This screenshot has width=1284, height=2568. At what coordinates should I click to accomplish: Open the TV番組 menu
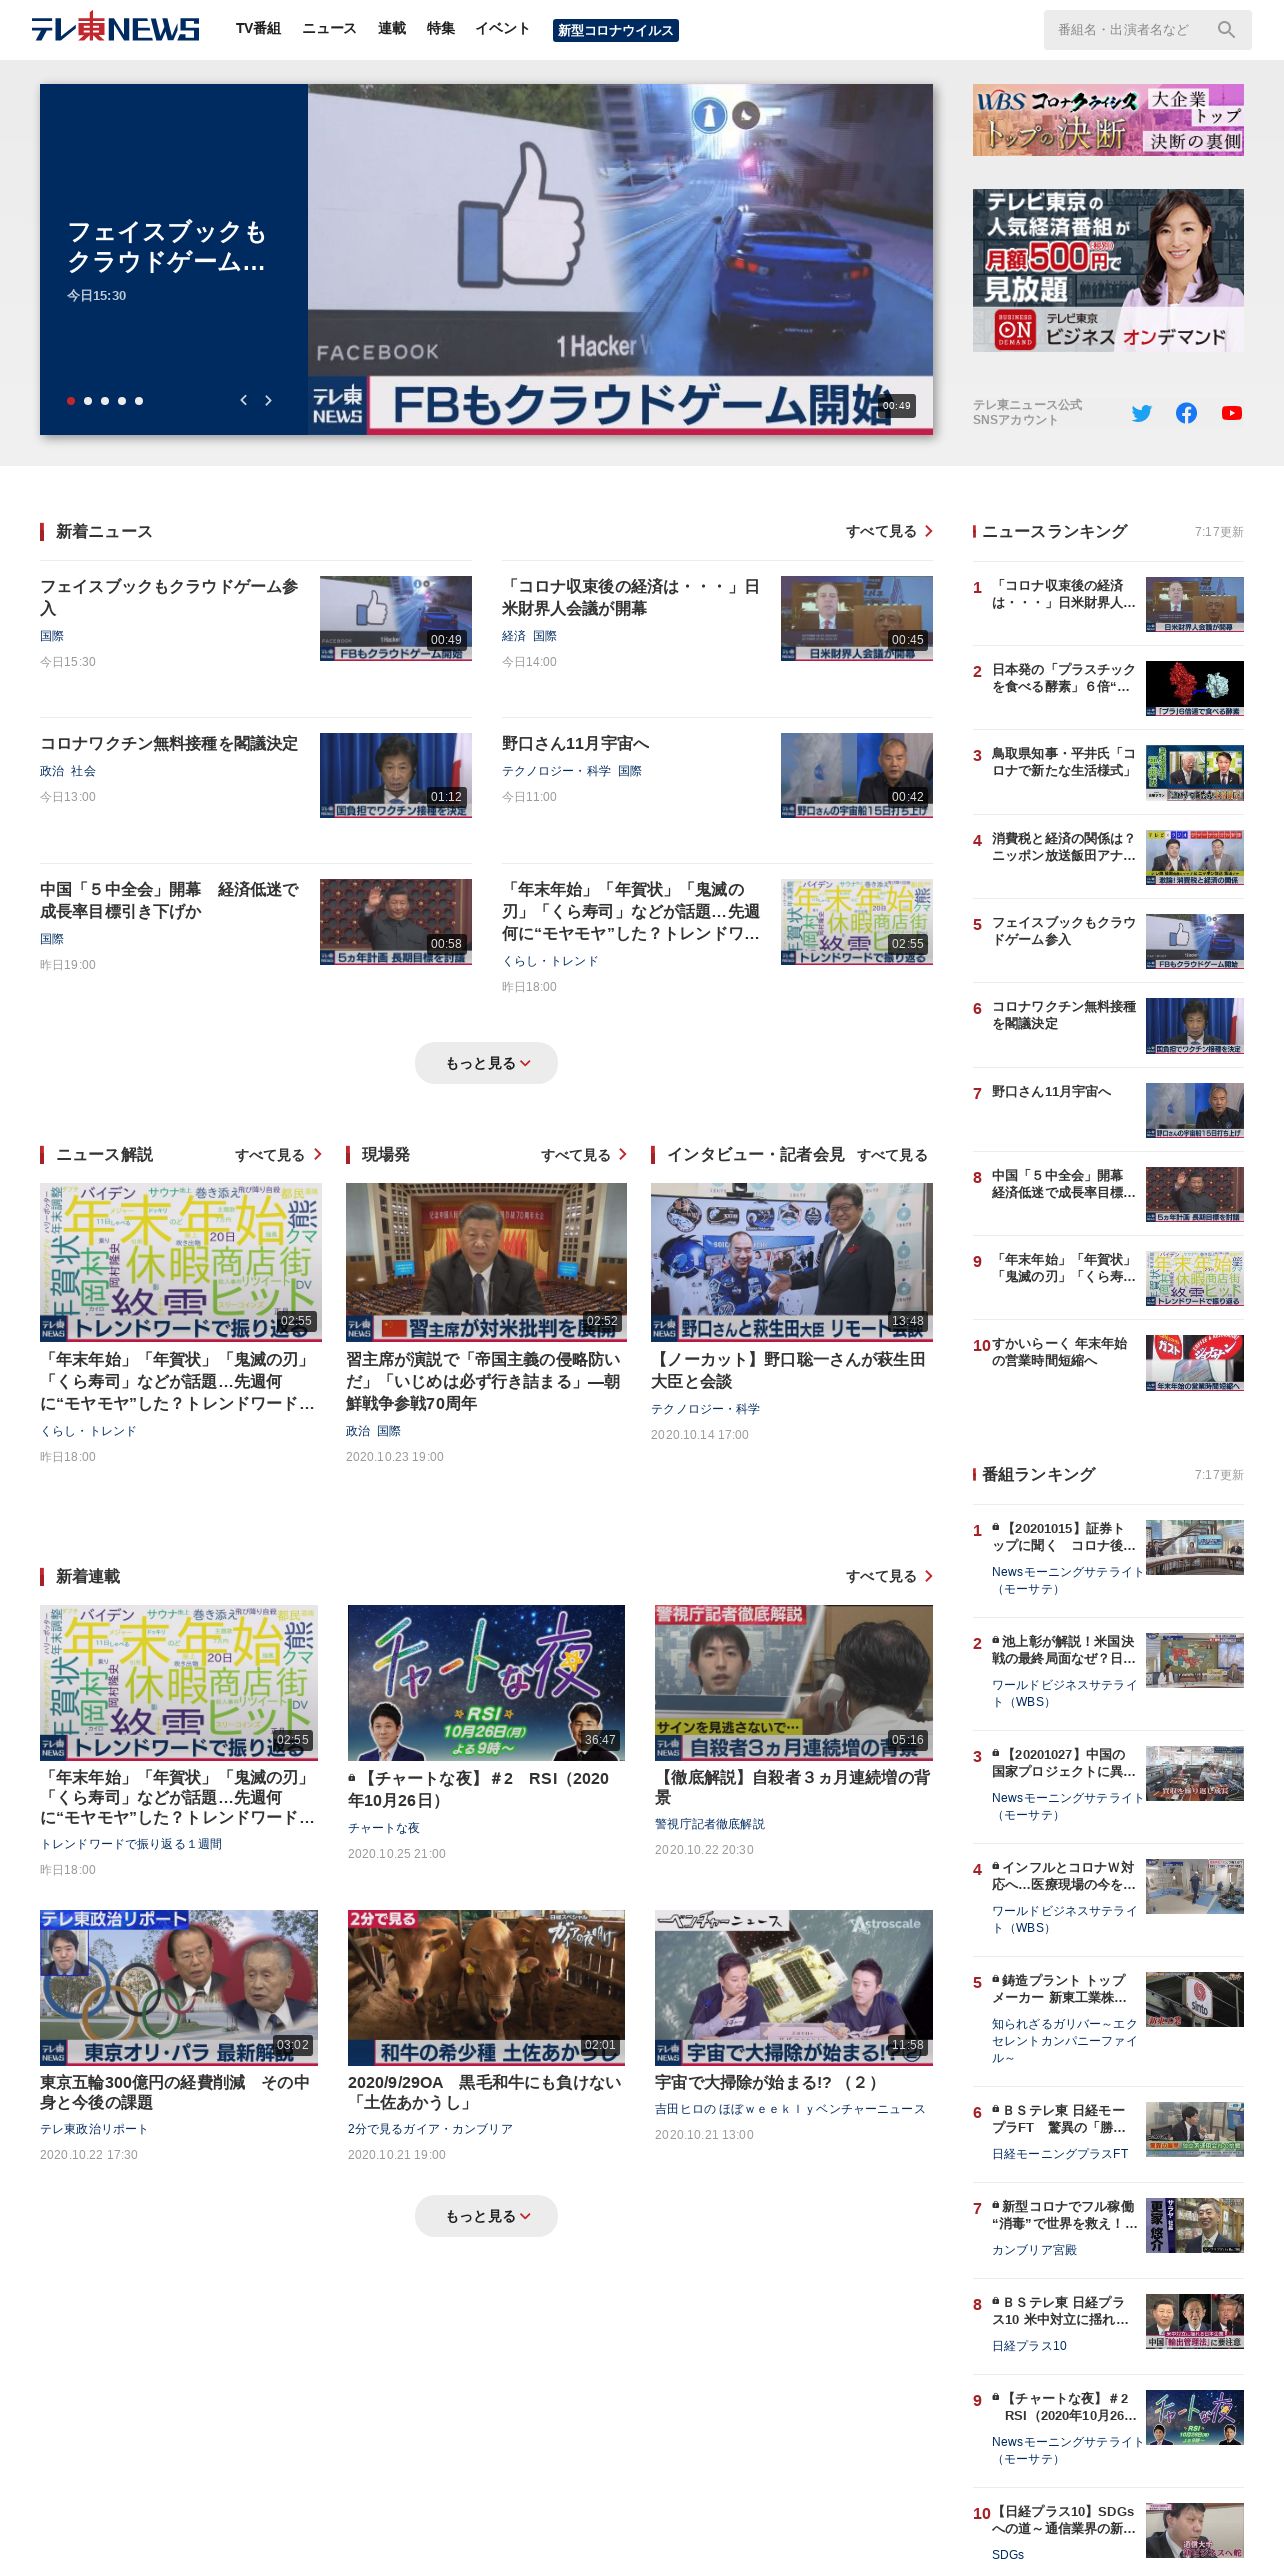pos(258,29)
